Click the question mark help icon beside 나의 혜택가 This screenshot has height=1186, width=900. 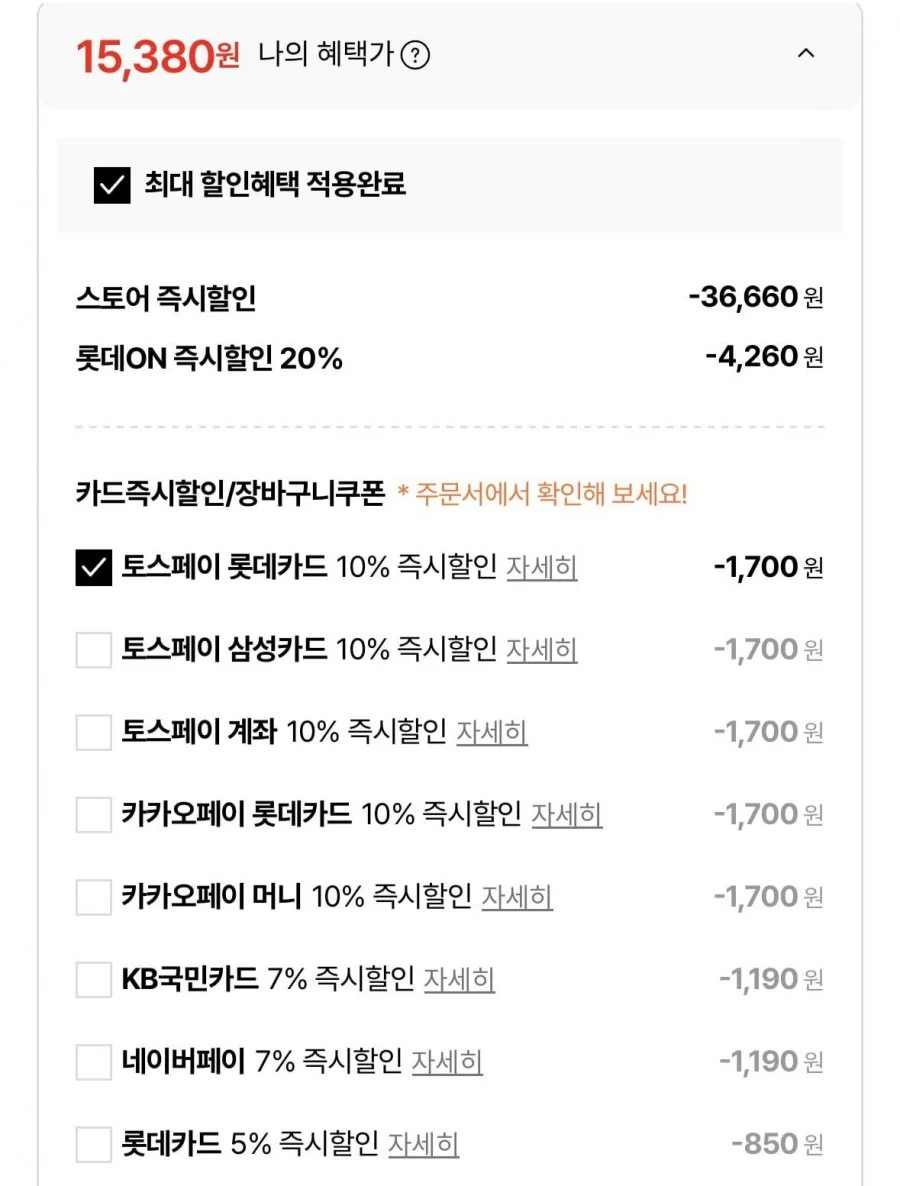pos(415,55)
